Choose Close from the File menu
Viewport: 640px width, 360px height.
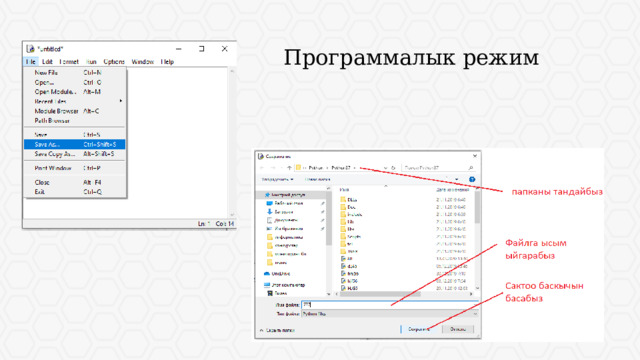point(75,182)
